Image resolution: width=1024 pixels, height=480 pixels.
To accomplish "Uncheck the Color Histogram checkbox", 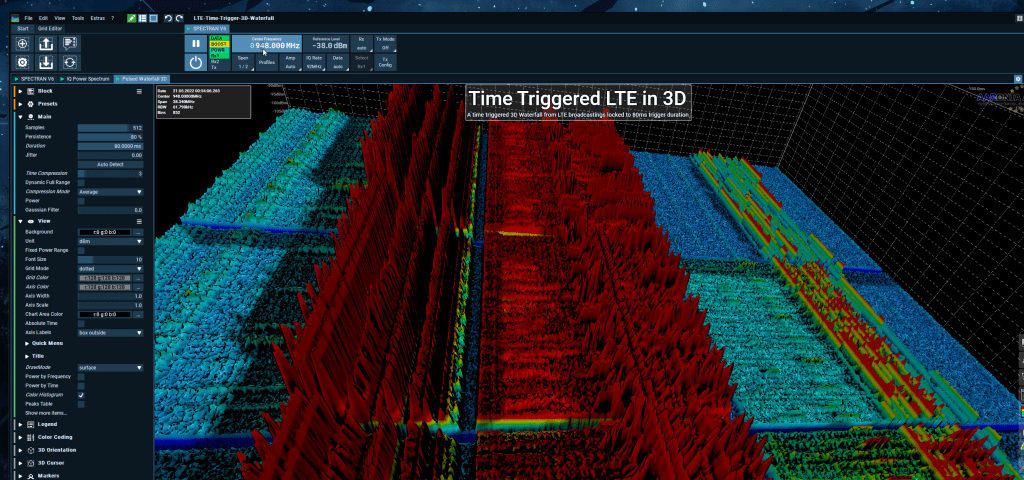I will [x=81, y=395].
